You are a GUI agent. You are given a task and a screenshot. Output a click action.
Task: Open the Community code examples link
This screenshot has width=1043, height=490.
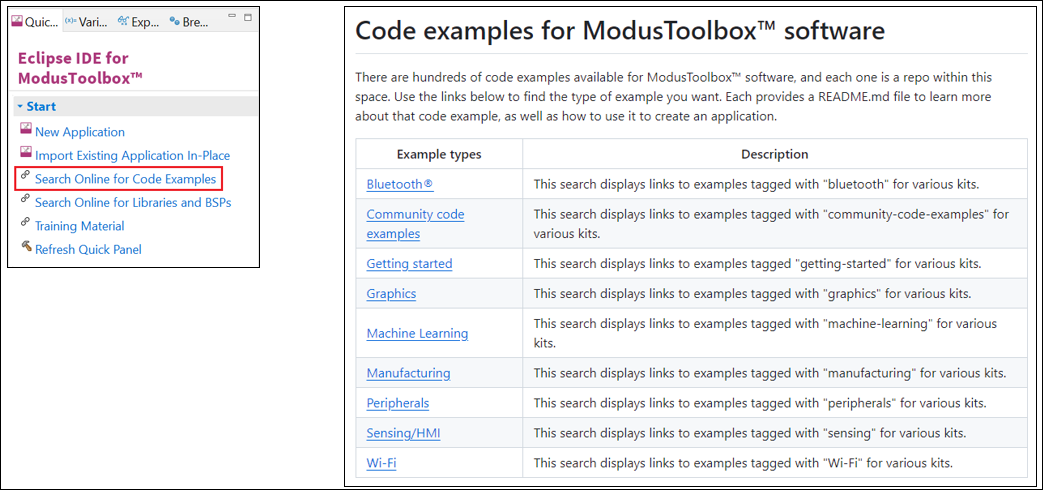pyautogui.click(x=415, y=224)
